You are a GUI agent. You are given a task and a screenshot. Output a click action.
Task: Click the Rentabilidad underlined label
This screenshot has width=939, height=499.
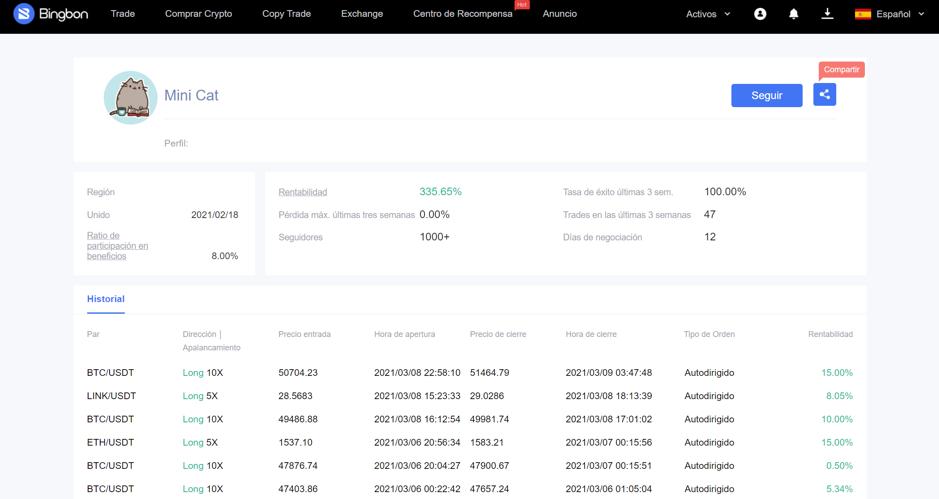(302, 192)
